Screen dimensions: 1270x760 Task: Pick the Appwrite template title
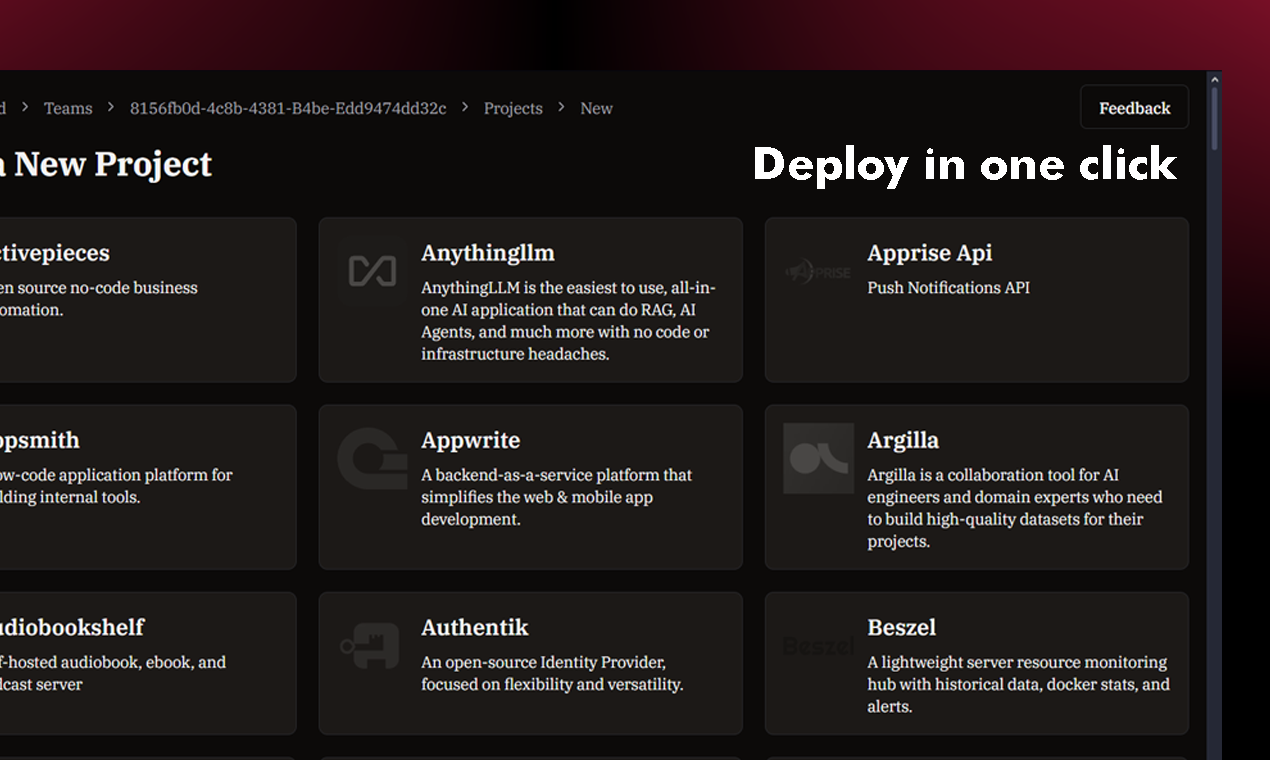coord(471,440)
